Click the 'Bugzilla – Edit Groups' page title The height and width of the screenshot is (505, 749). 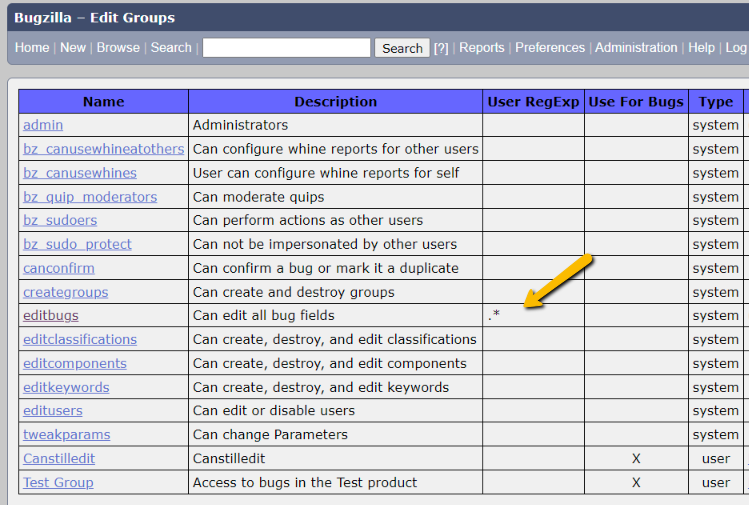[95, 18]
